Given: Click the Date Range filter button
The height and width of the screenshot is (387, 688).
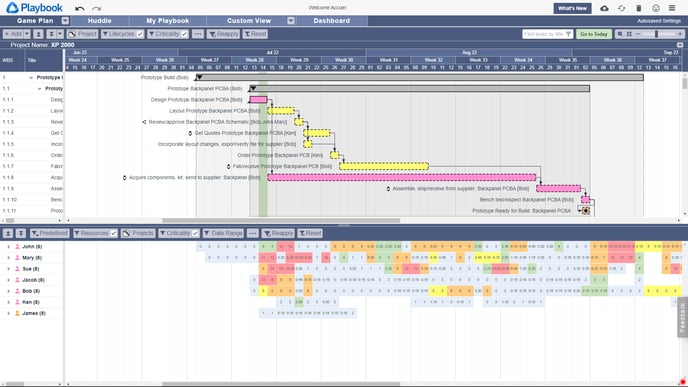Looking at the screenshot, I should tap(223, 233).
